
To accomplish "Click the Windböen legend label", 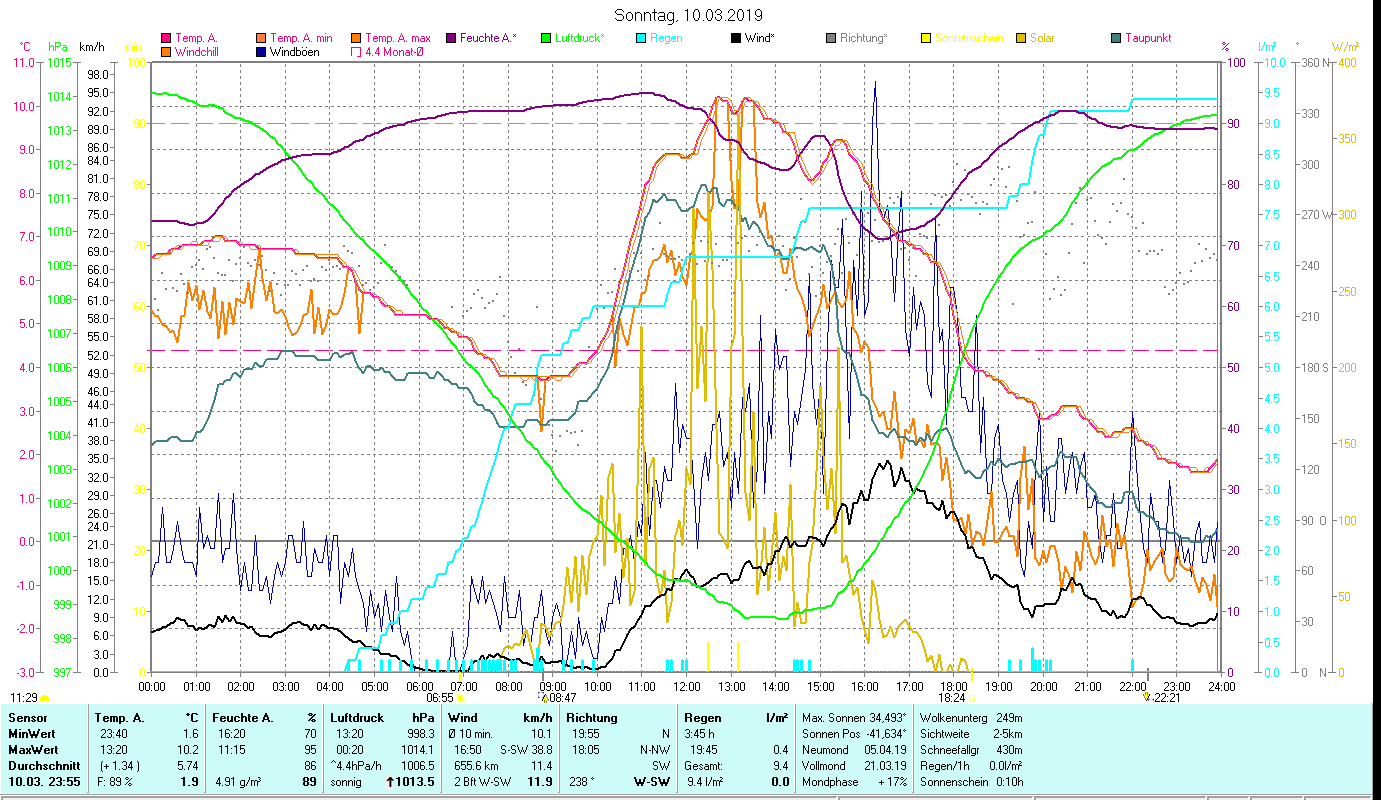I will tap(295, 52).
